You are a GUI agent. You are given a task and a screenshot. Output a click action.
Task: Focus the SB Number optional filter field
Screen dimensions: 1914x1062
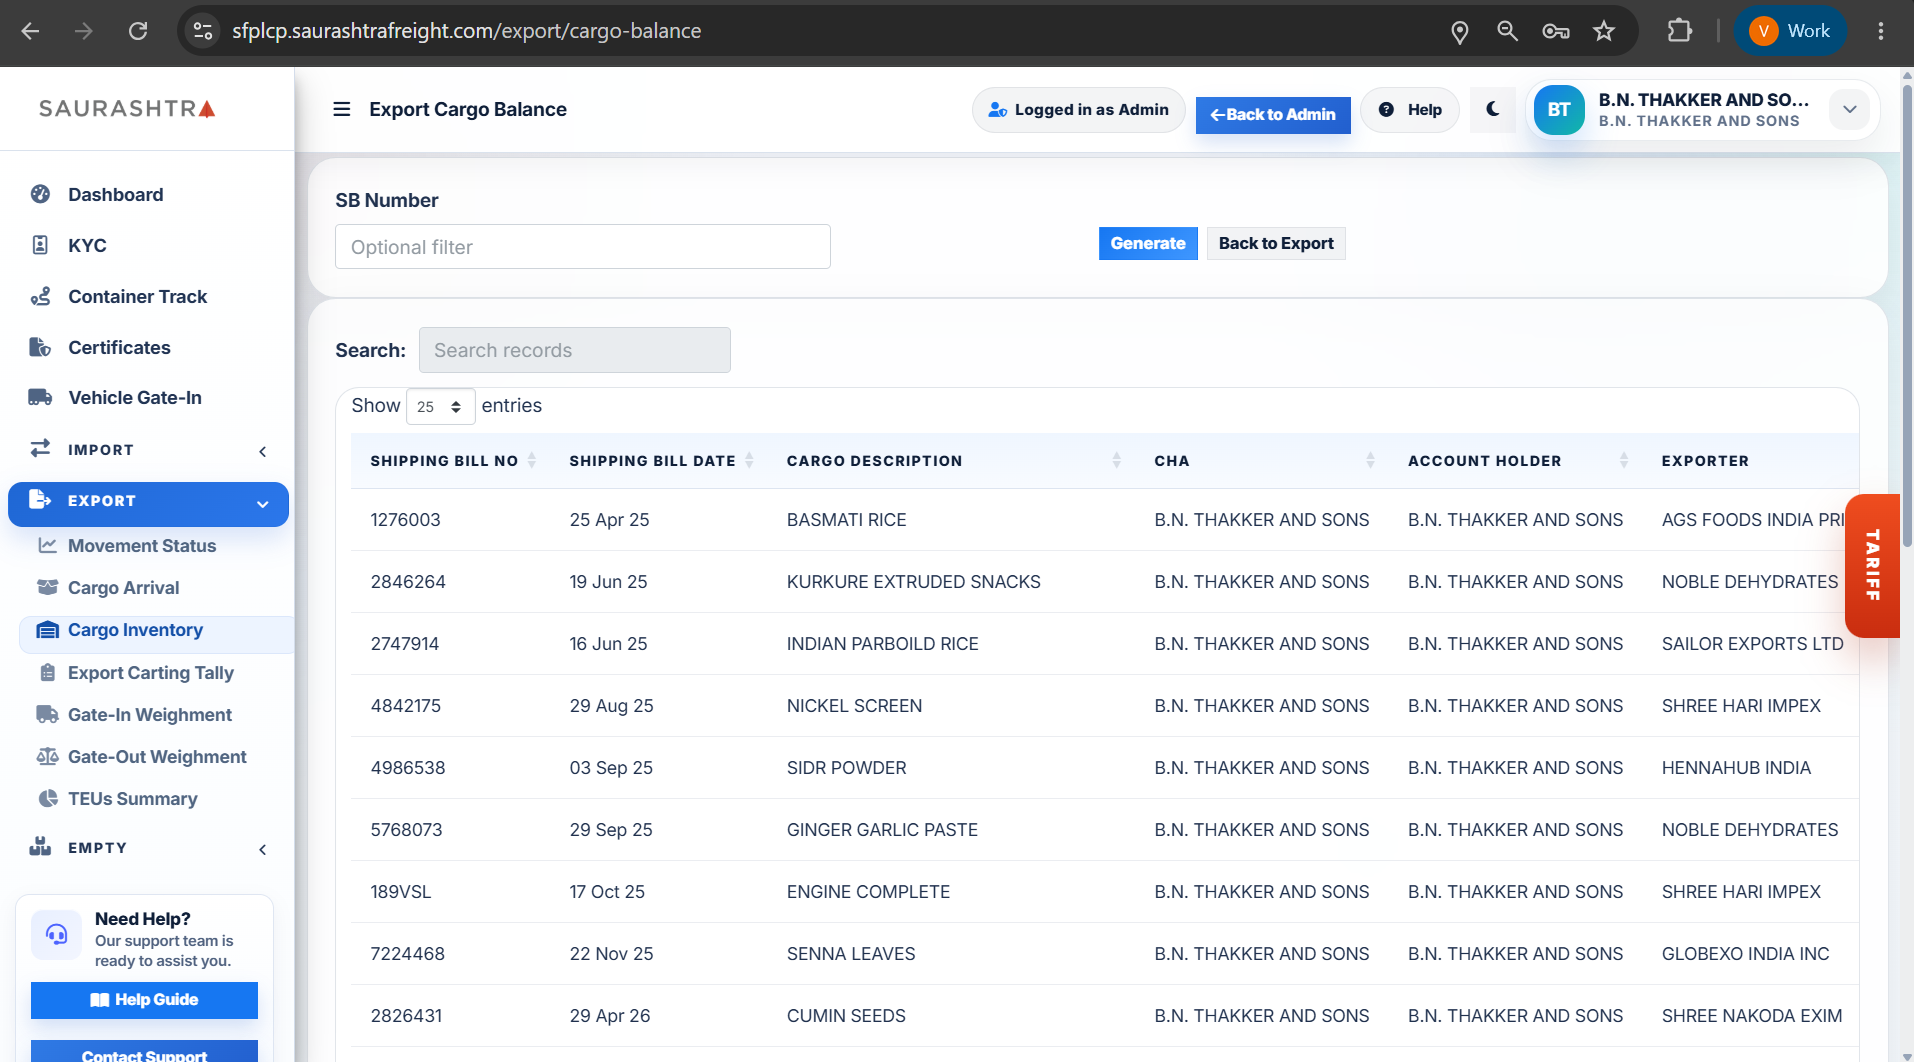tap(583, 247)
